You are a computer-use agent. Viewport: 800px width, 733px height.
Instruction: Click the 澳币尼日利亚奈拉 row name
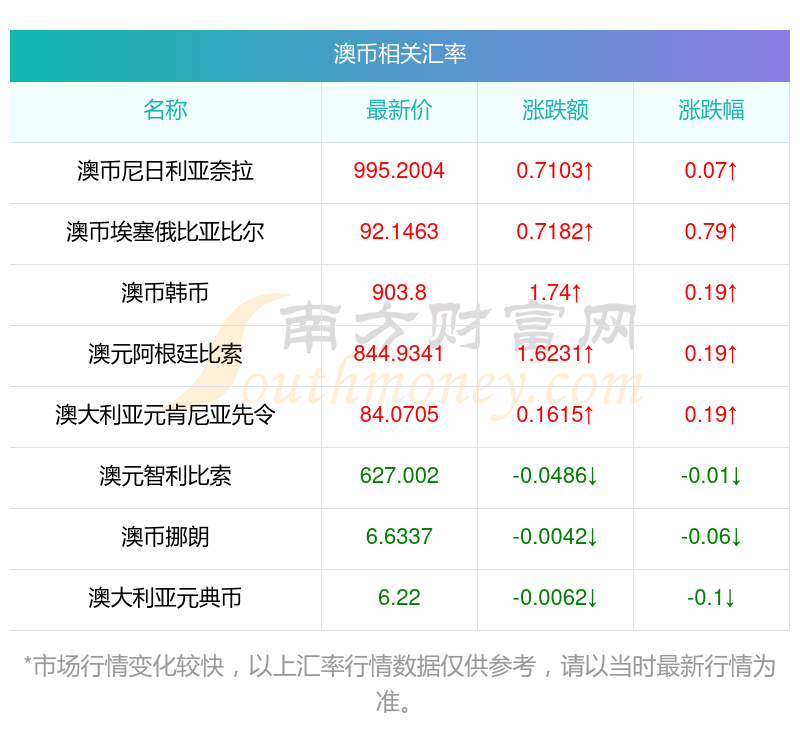pyautogui.click(x=165, y=171)
